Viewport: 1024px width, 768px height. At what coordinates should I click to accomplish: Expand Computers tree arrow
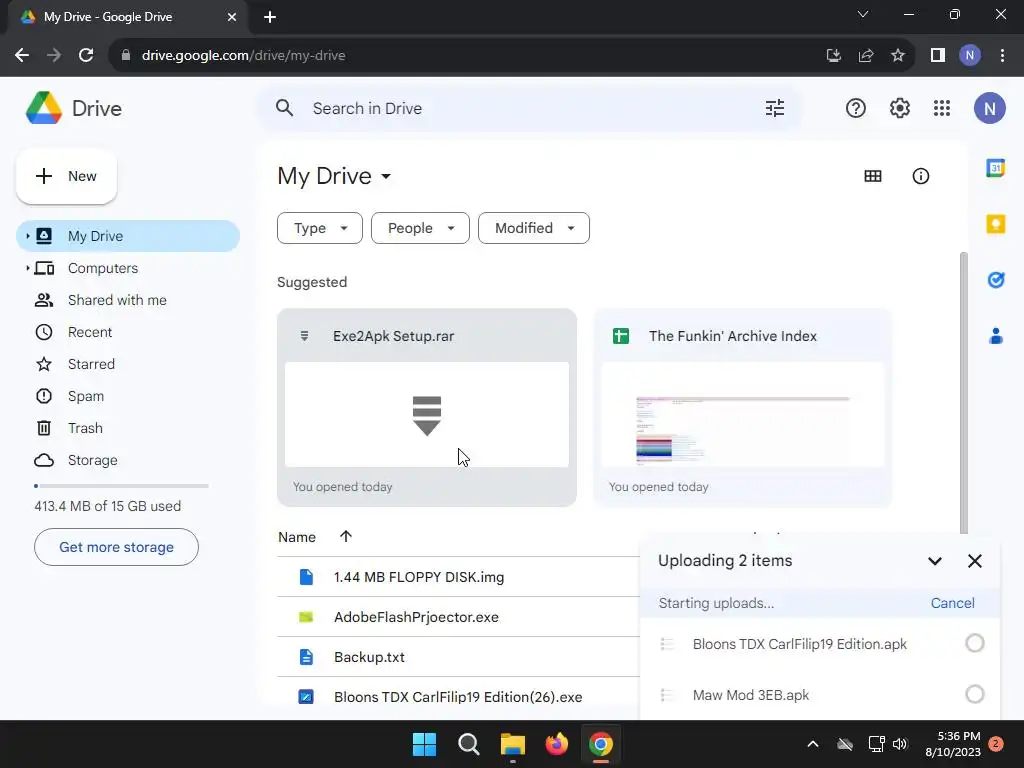click(x=27, y=268)
